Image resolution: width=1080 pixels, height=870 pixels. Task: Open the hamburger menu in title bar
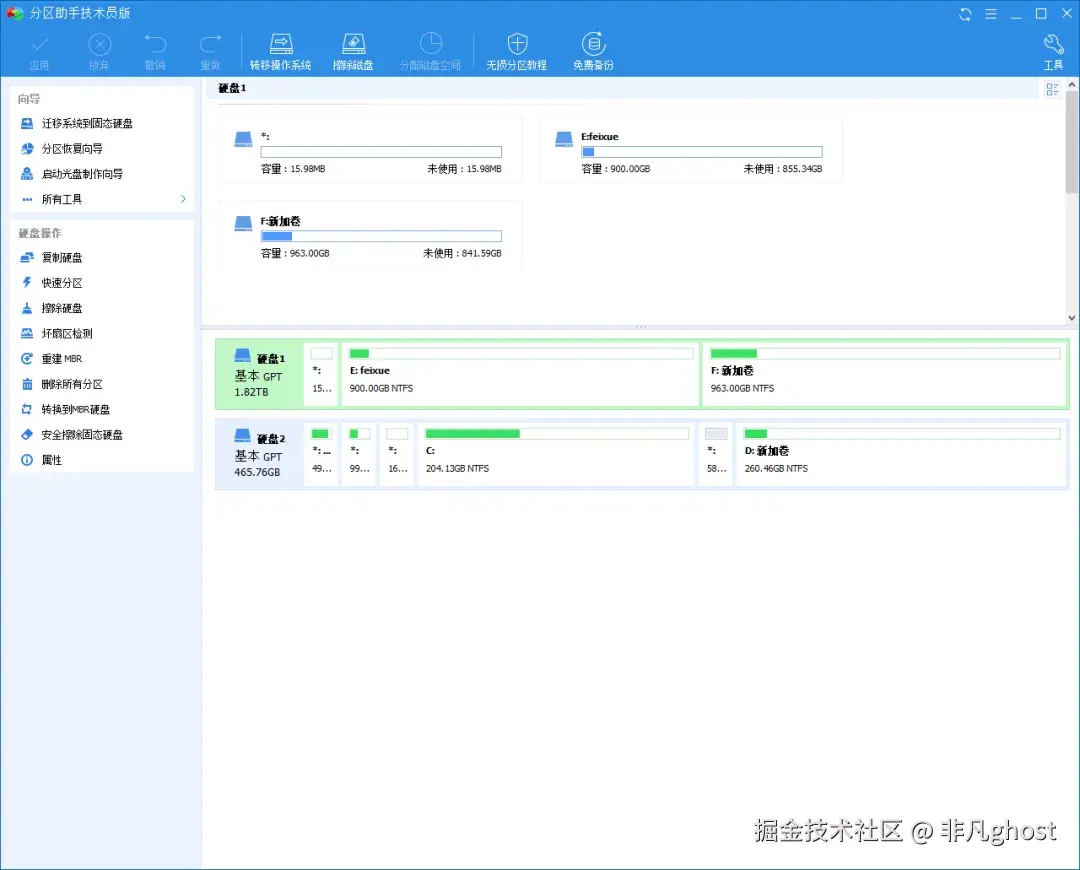pos(990,14)
